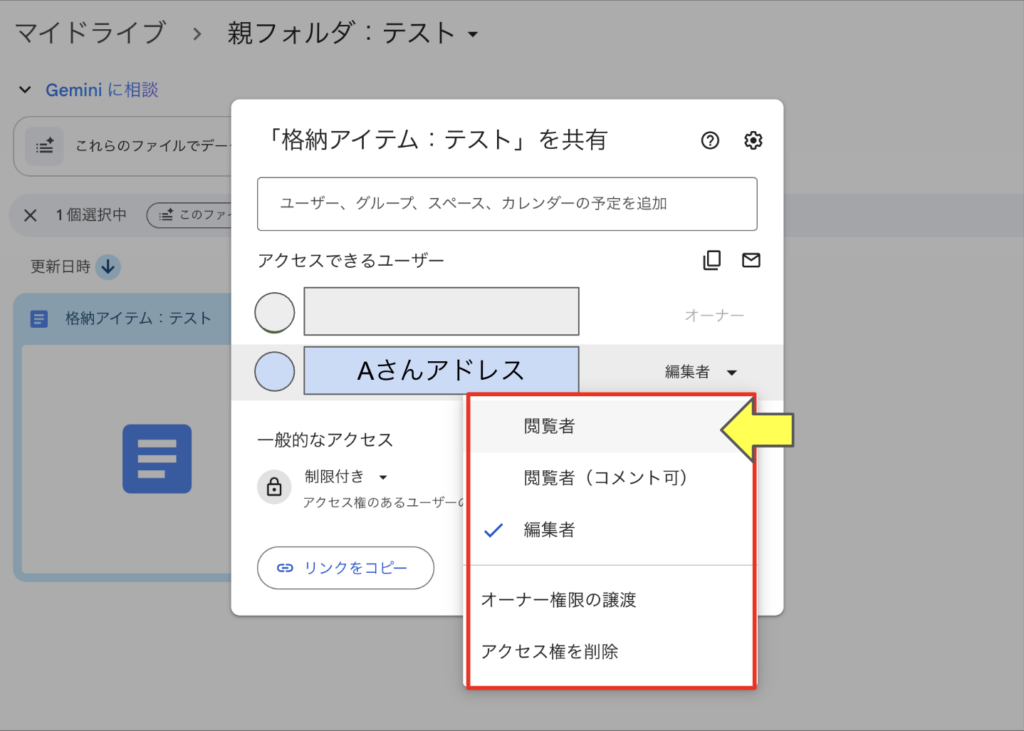1024x731 pixels.
Task: Collapse the Gemini に相談 section
Action: 25,90
